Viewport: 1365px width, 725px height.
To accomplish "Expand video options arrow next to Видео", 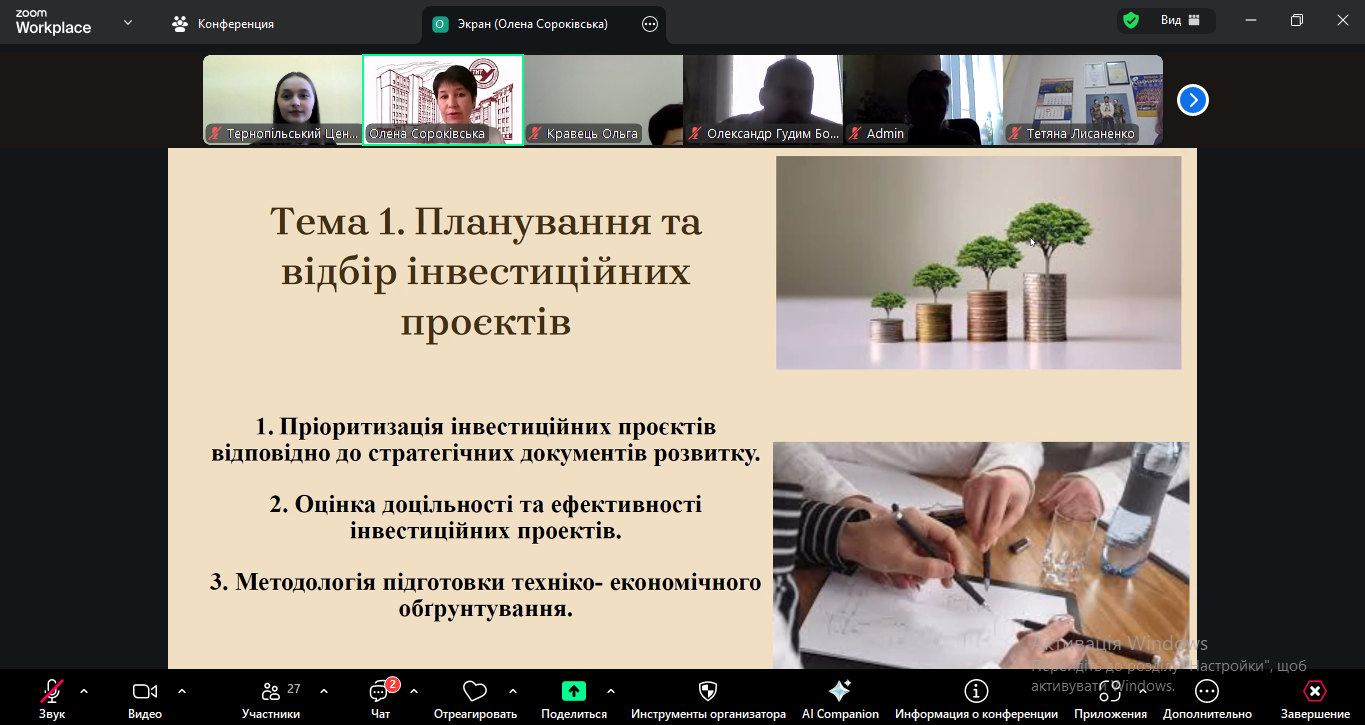I will click(182, 691).
